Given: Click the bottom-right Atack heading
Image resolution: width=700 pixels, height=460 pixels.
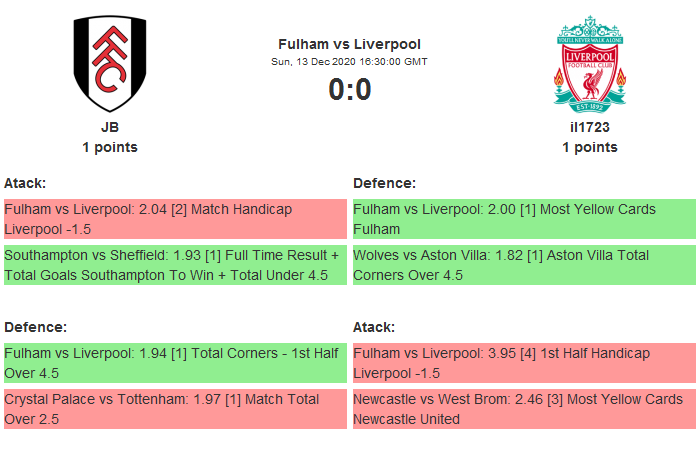Looking at the screenshot, I should tap(374, 327).
